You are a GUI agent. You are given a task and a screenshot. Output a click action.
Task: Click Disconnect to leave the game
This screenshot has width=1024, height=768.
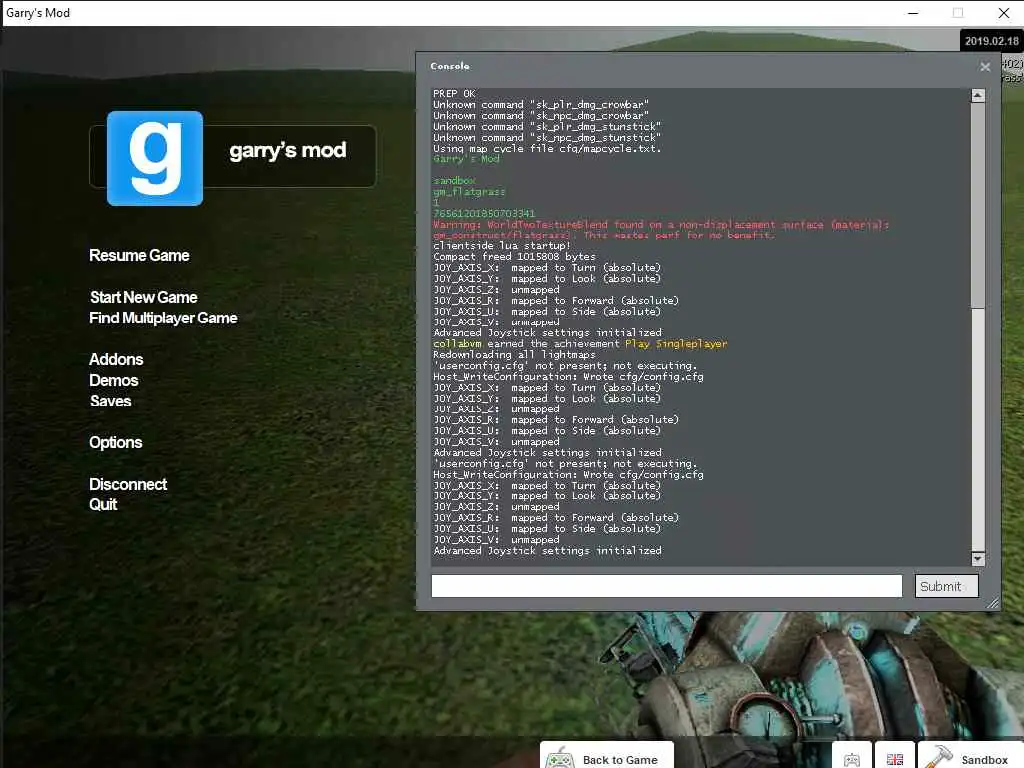[128, 485]
